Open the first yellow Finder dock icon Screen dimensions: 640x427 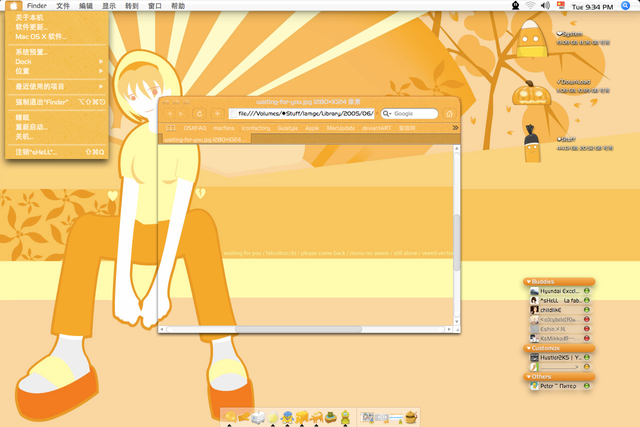(x=230, y=417)
